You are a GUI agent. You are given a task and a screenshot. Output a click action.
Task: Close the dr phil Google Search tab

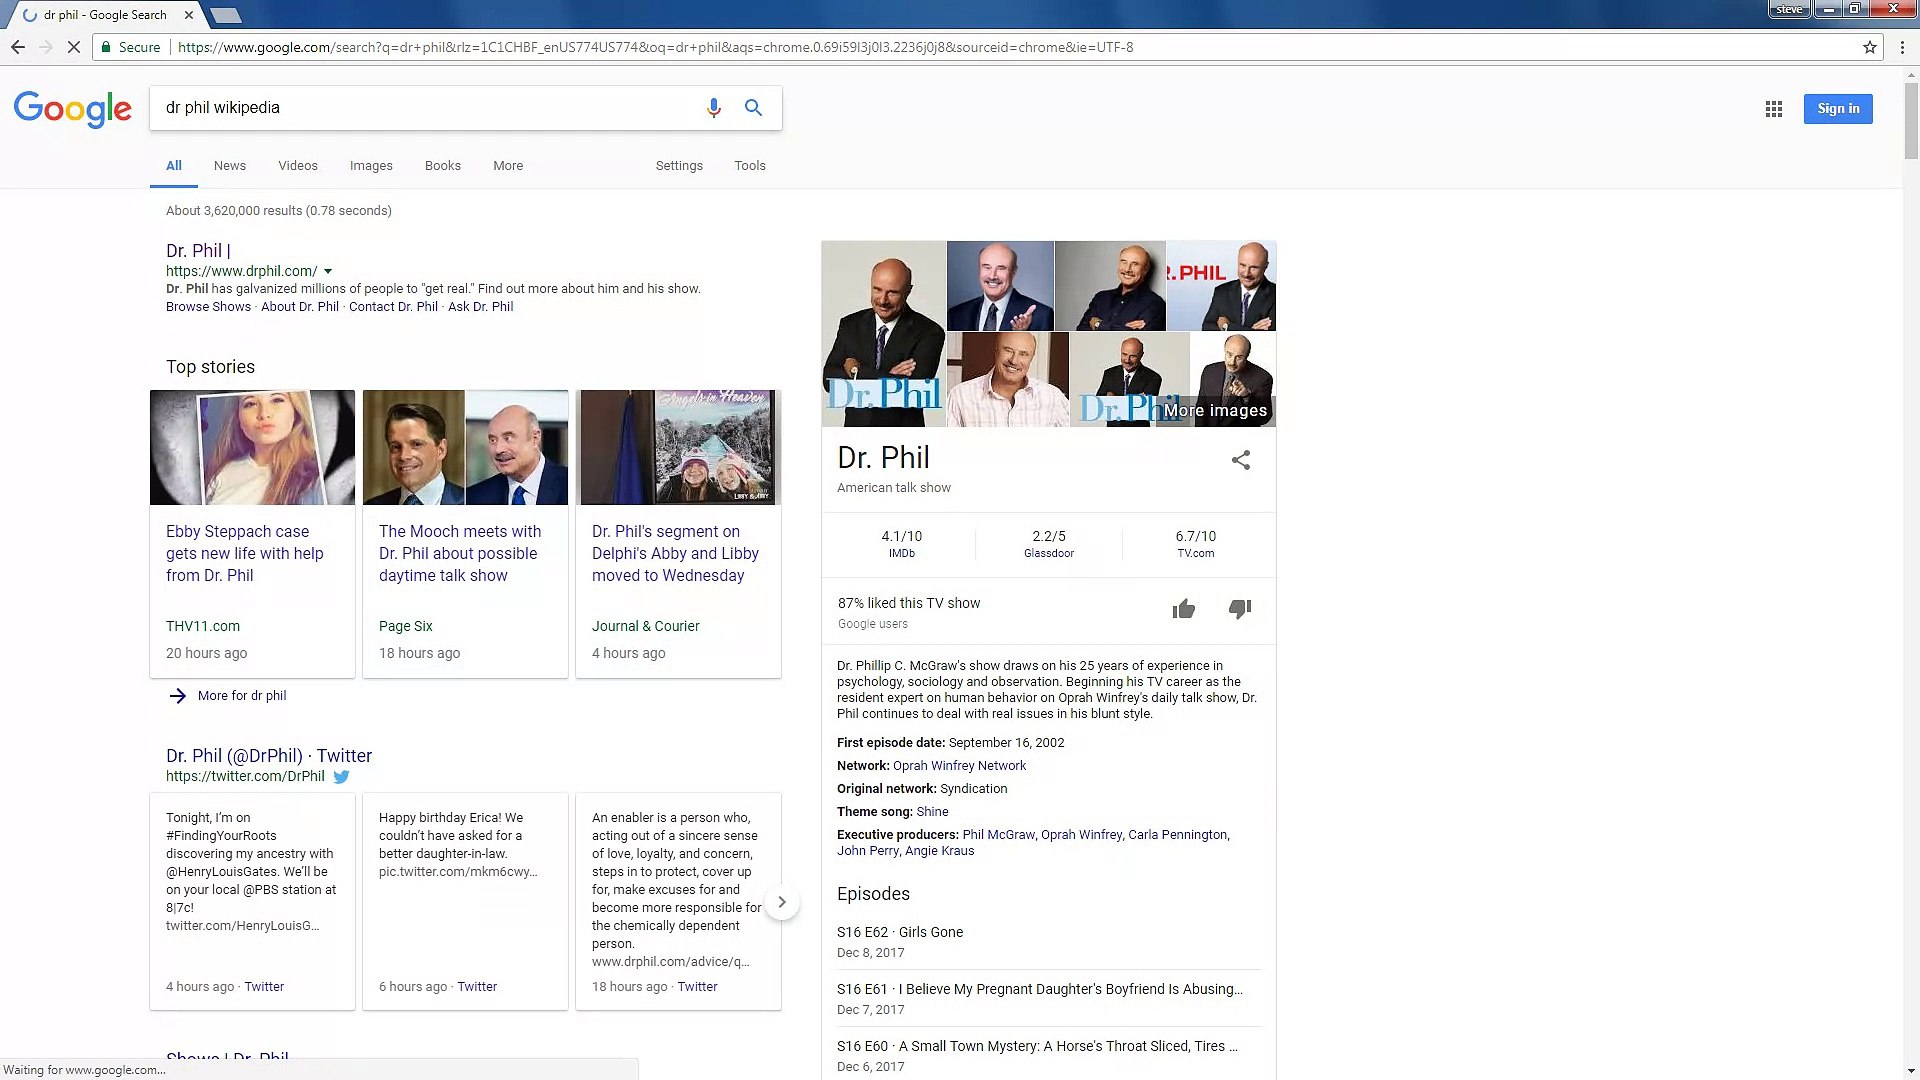tap(188, 15)
